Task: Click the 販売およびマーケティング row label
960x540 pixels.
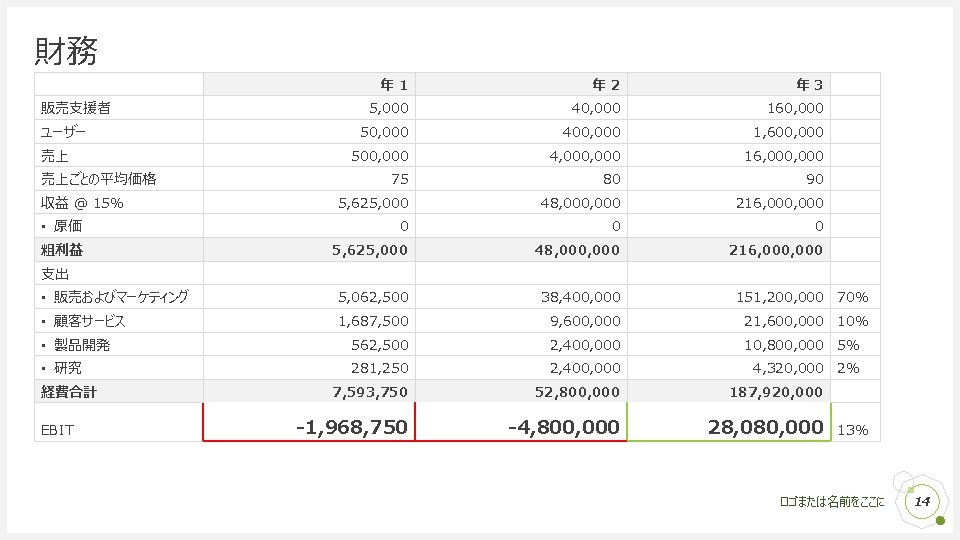Action: coord(120,297)
